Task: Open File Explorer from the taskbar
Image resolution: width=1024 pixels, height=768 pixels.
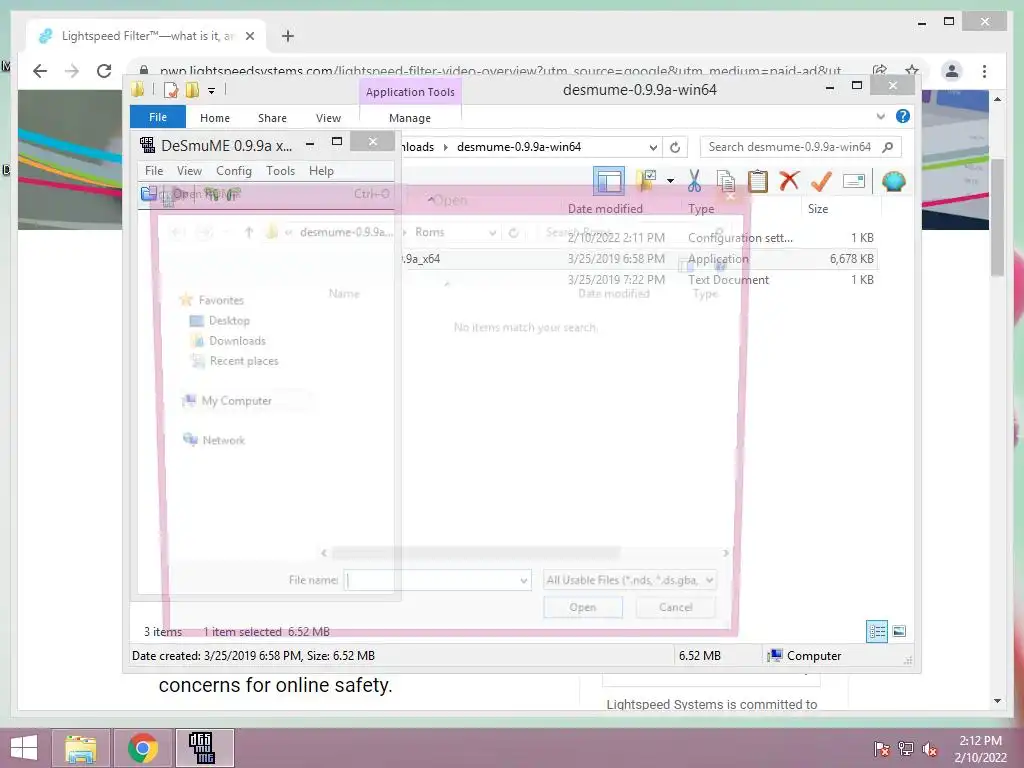Action: pyautogui.click(x=80, y=748)
